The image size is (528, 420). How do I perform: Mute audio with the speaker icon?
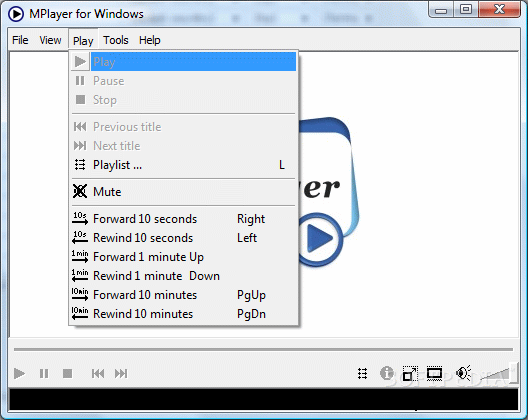pos(464,373)
